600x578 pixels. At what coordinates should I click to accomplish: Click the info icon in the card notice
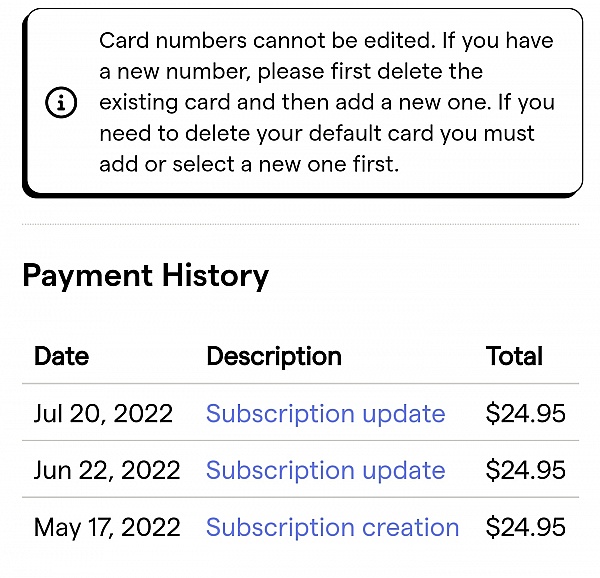click(62, 103)
